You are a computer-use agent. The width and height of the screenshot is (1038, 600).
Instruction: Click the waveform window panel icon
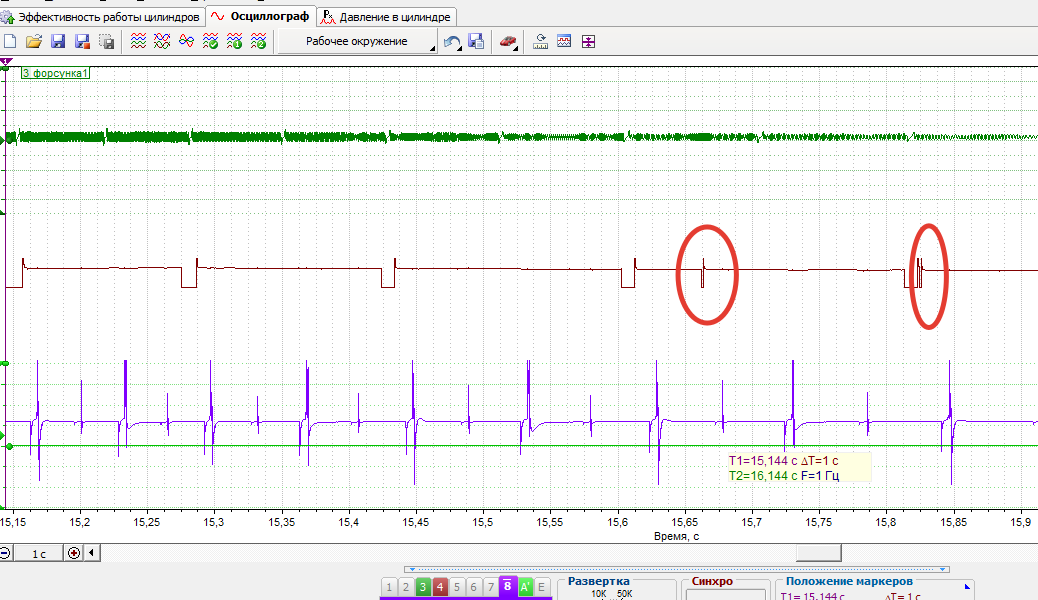(564, 42)
